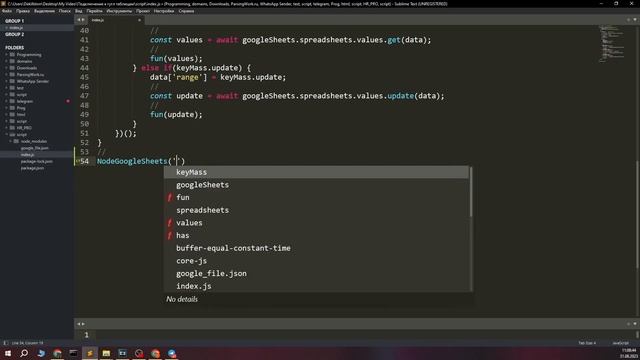This screenshot has height=360, width=640.
Task: Choose buffer-equal-constant-time suggestion
Action: 317,248
